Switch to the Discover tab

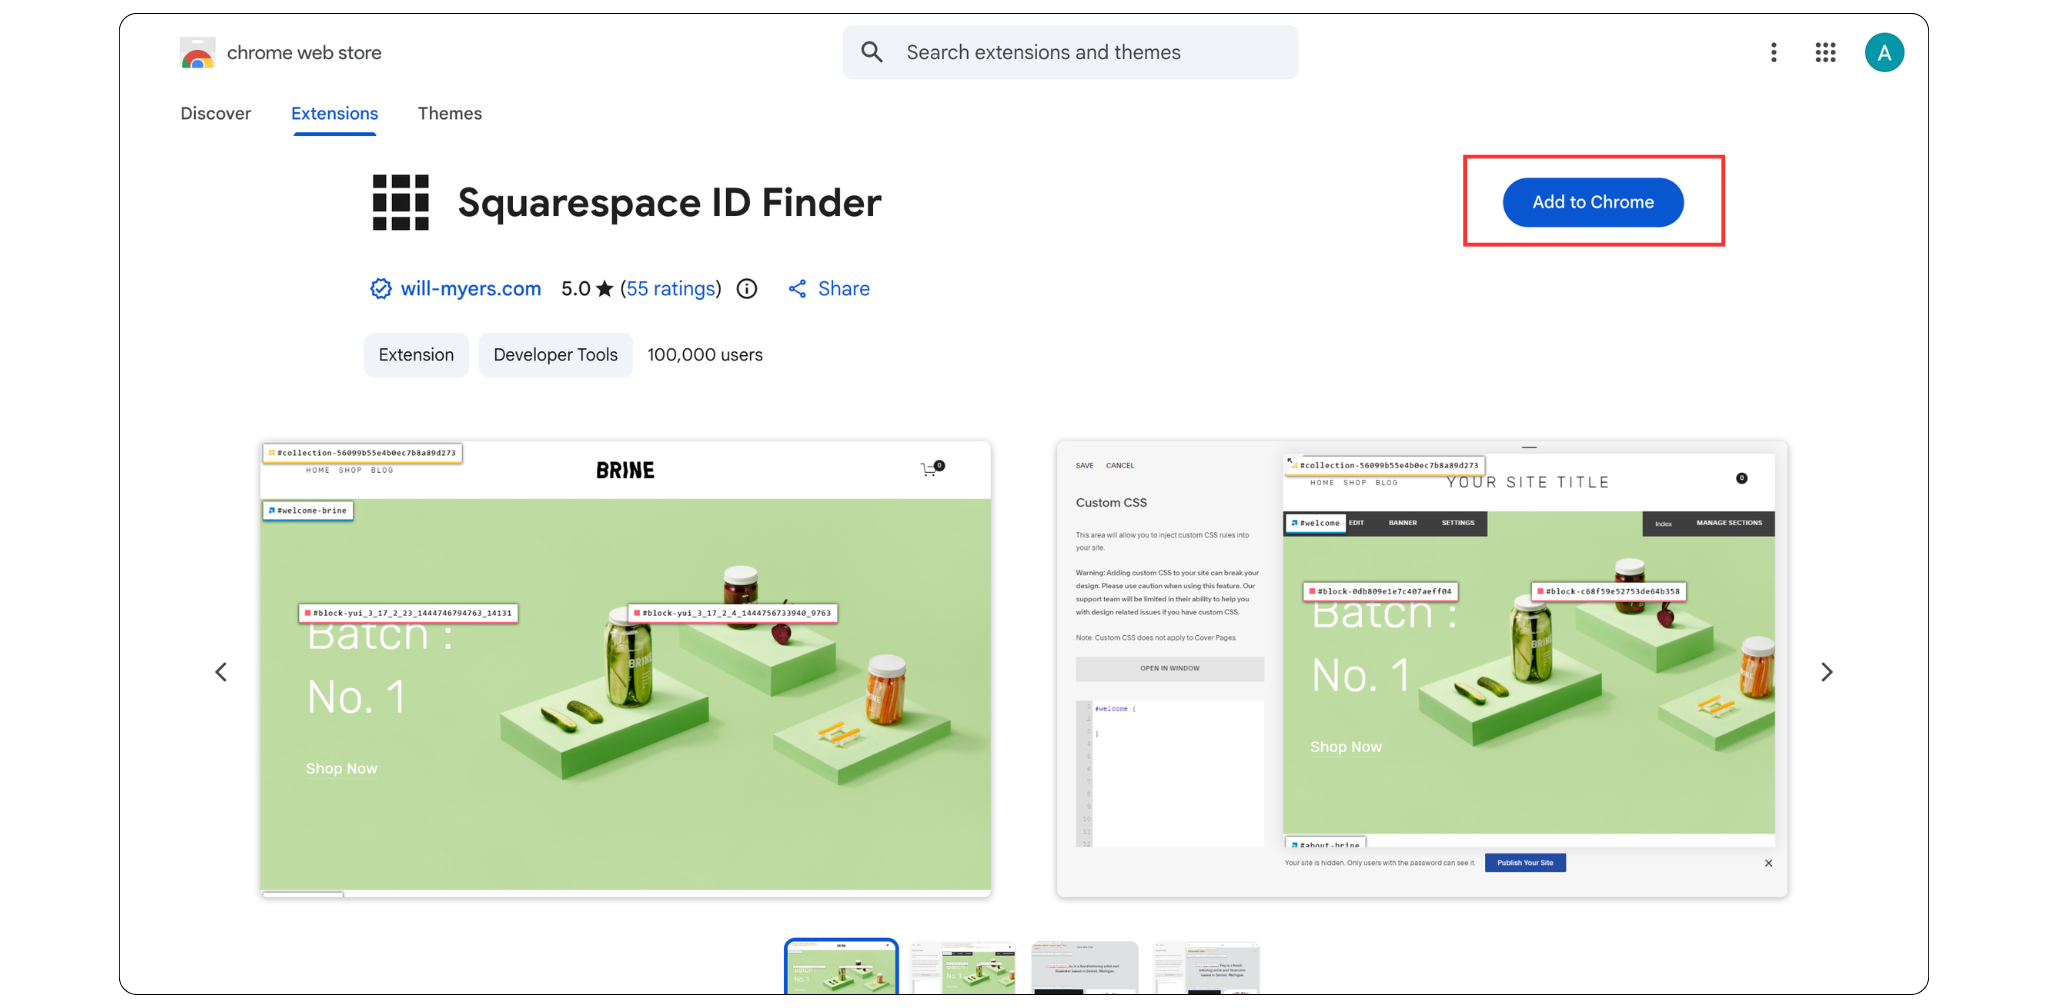click(215, 113)
